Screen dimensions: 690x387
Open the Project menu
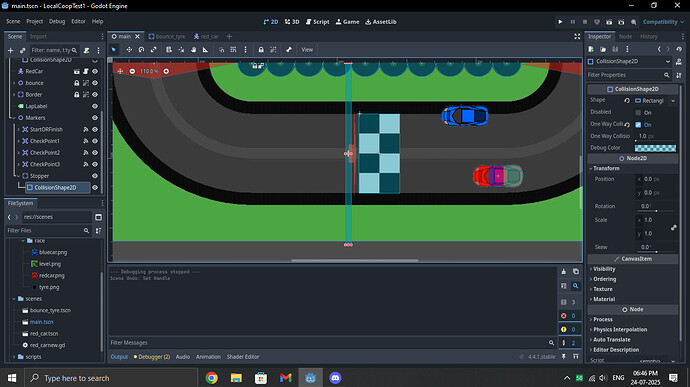(34, 22)
